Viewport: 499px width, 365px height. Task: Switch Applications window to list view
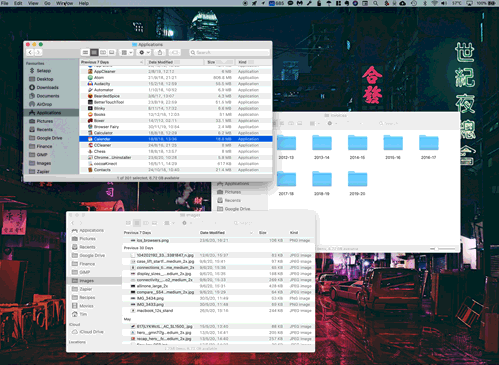94,52
